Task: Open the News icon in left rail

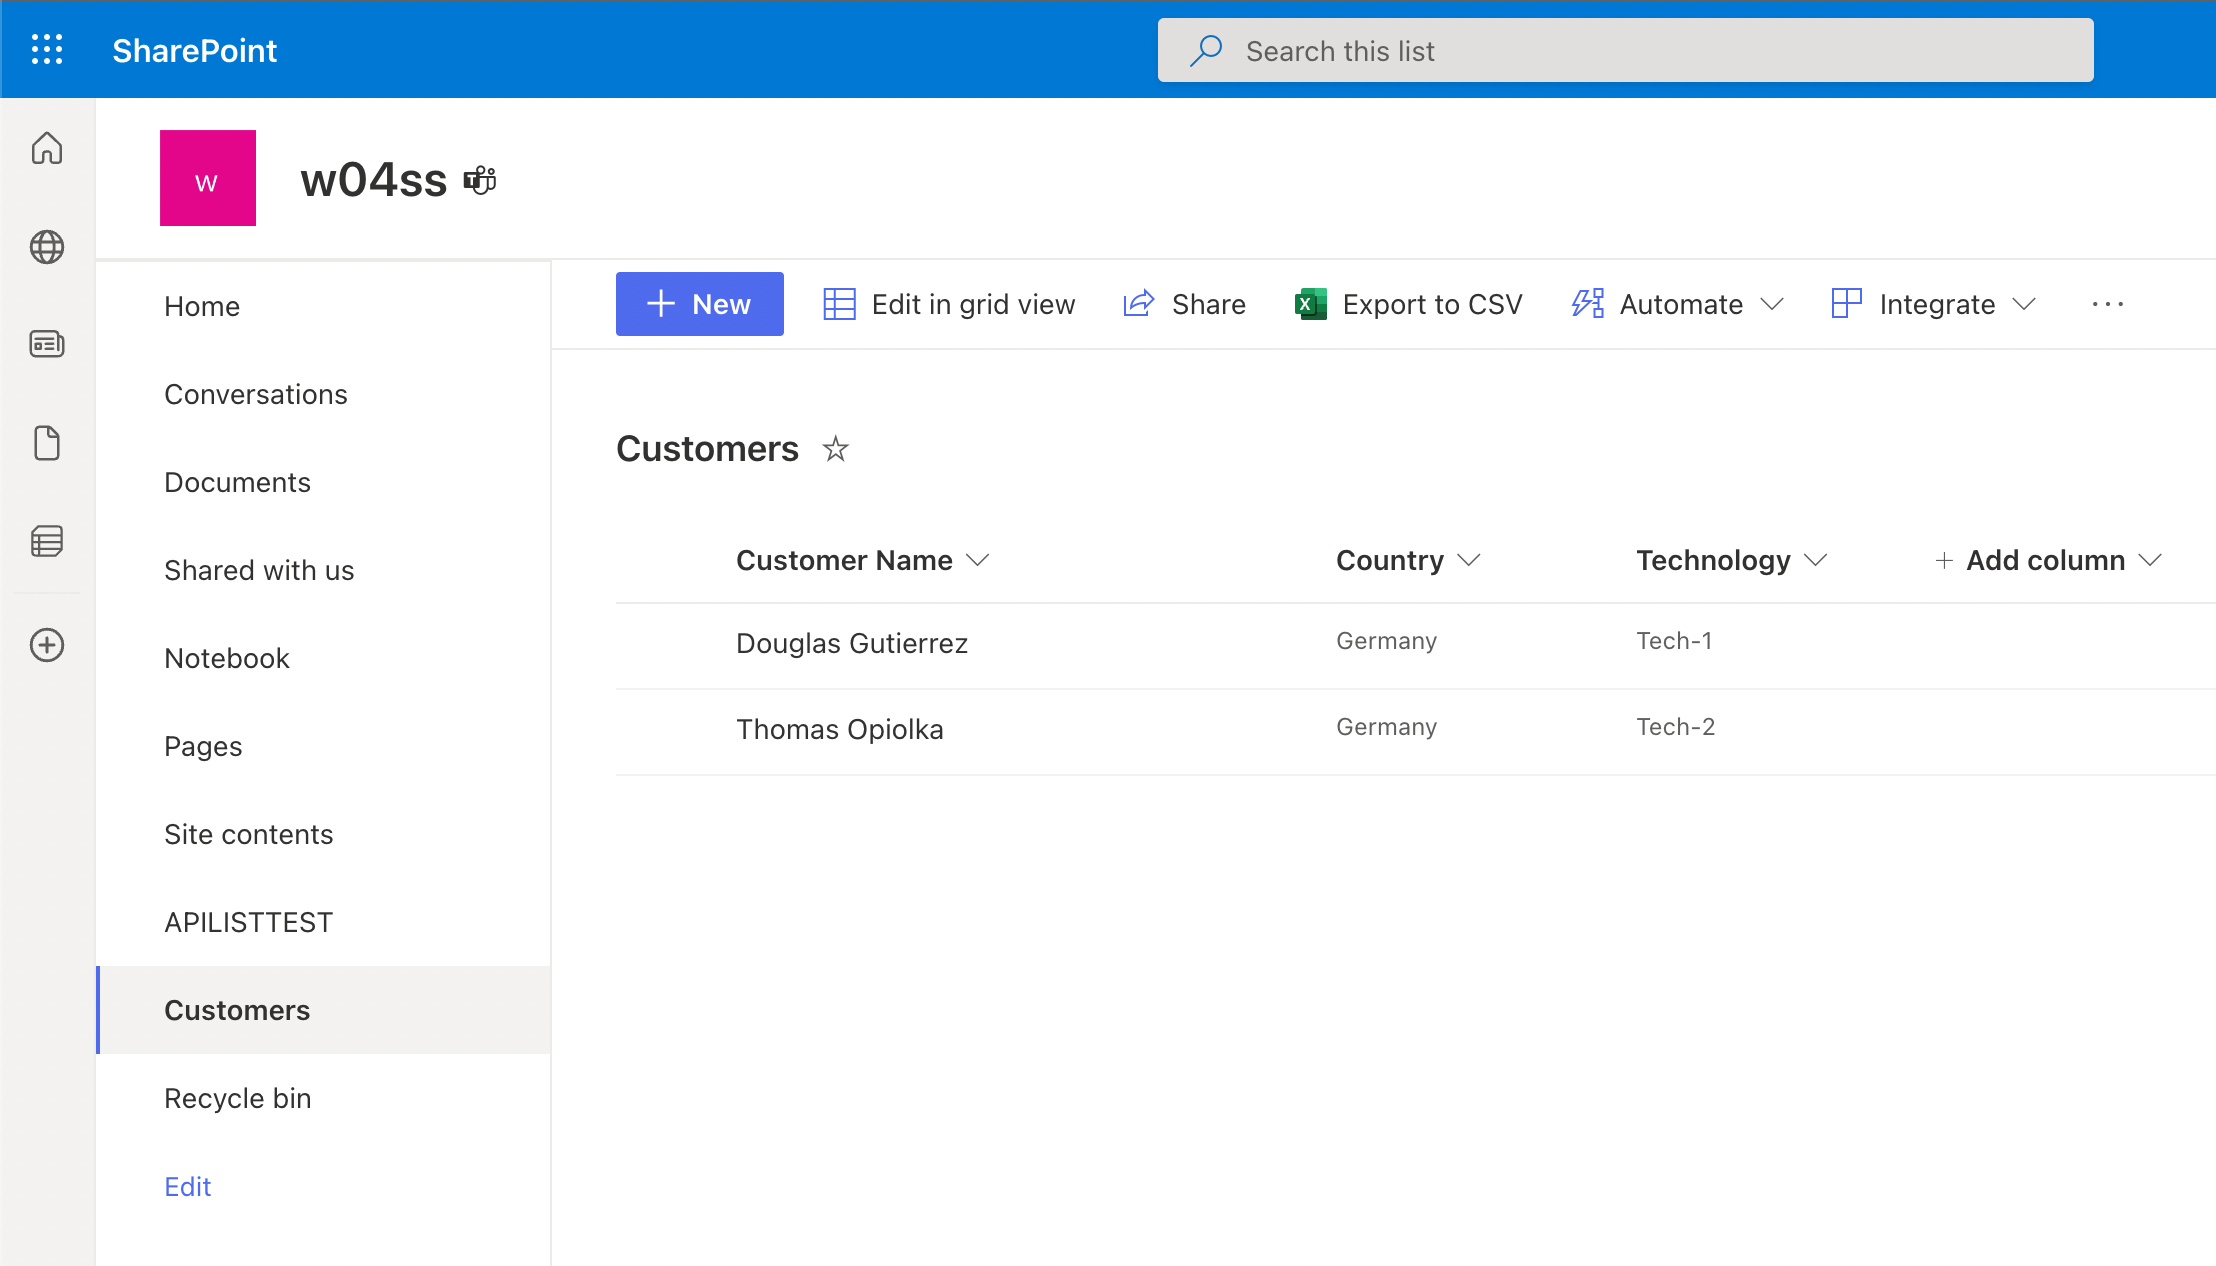Action: [47, 344]
